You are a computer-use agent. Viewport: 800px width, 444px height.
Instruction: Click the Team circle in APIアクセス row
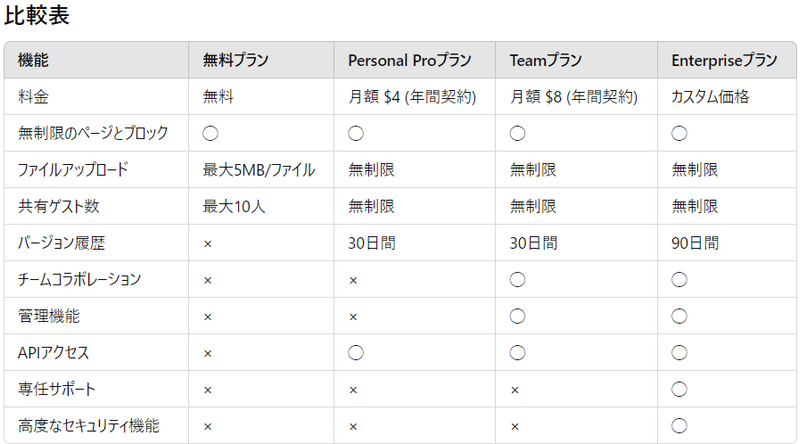[x=517, y=353]
